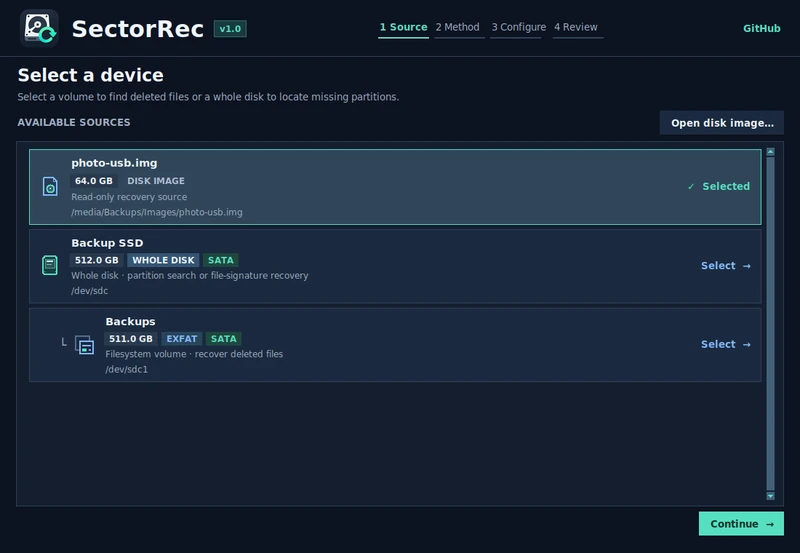
Task: Click Select for the Backups volume
Action: point(726,344)
